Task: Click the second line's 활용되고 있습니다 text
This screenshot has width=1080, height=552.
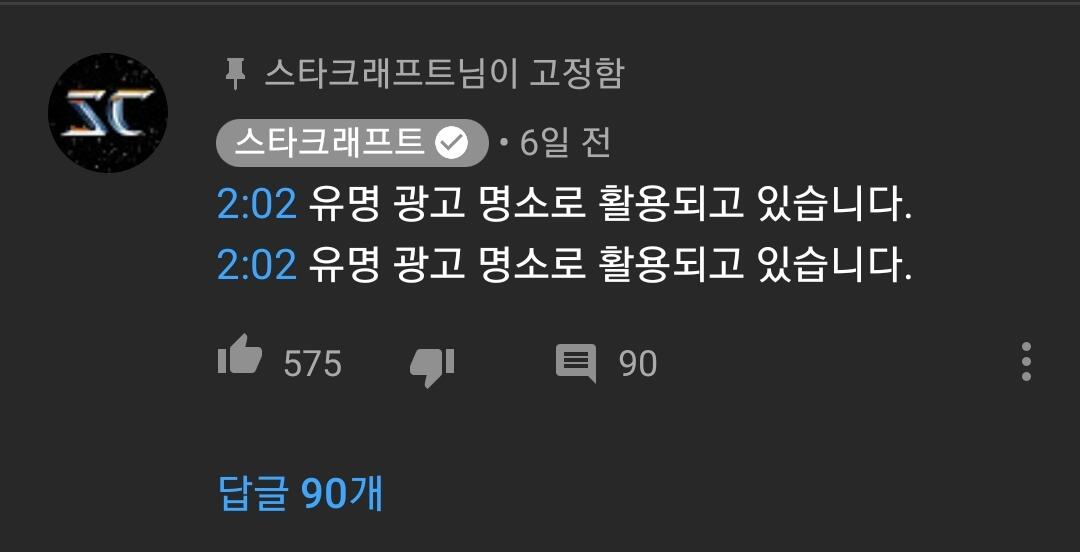Action: [756, 265]
